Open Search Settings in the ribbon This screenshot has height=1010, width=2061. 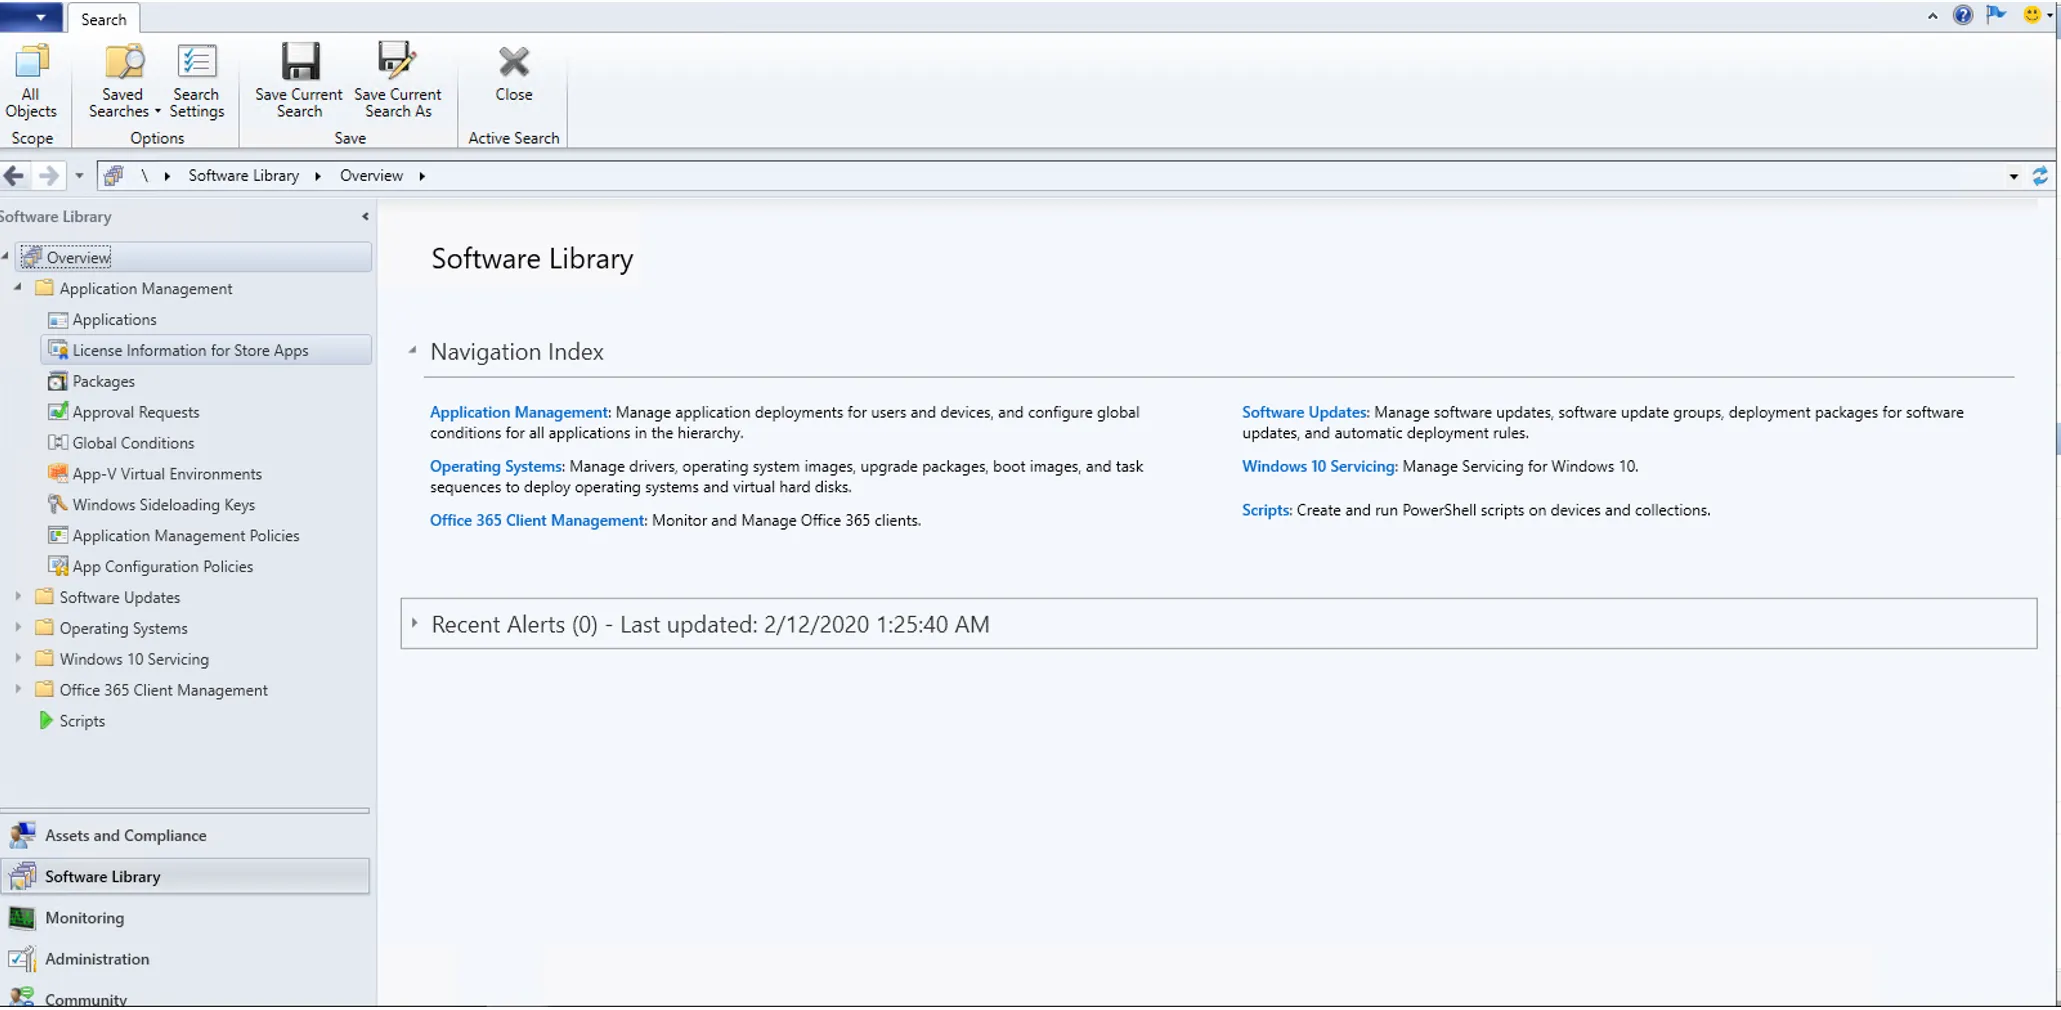coord(196,81)
